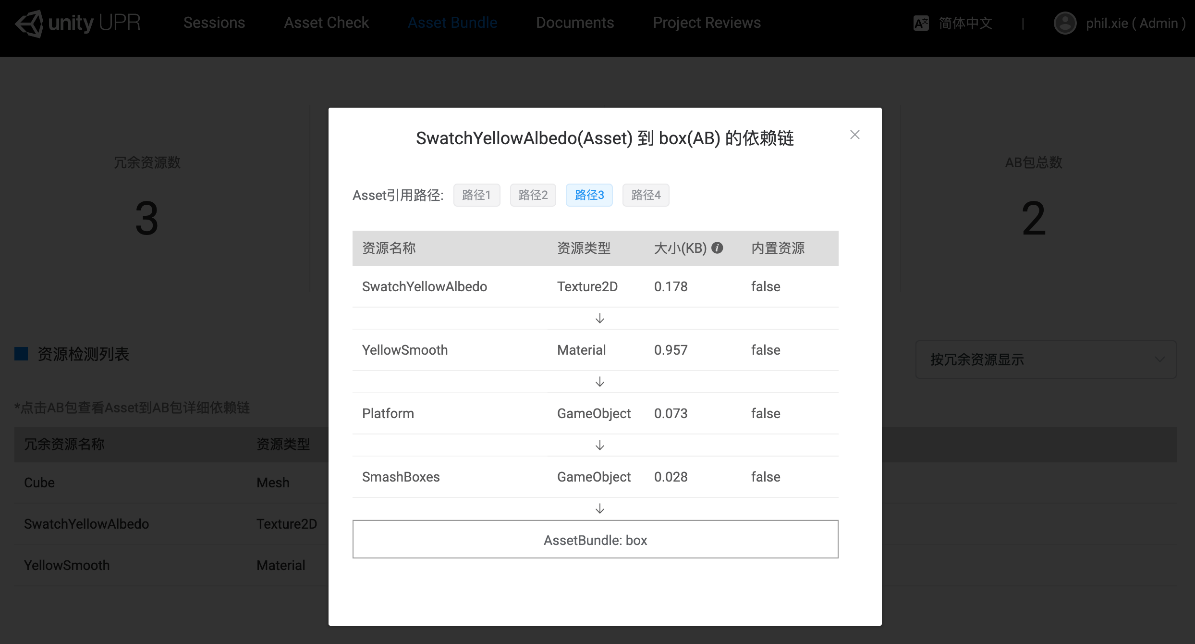Click the info icon next to 大小(KB)
Screen dimensions: 1195x644
[717, 247]
